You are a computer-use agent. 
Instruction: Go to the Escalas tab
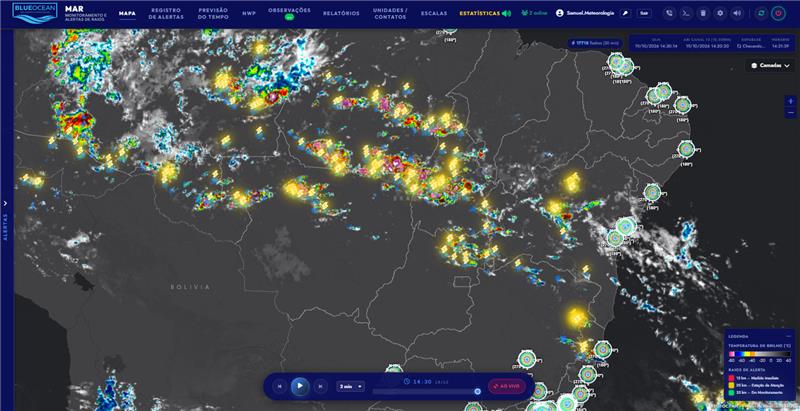click(434, 13)
